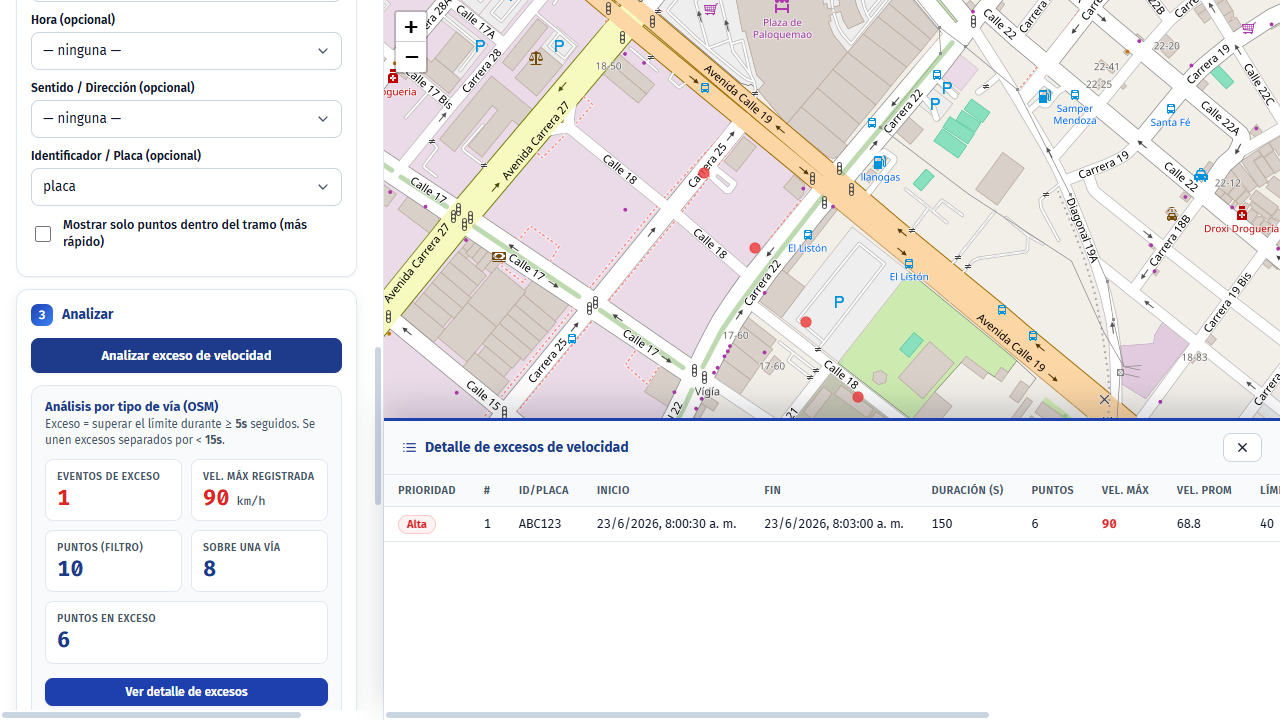The image size is (1280, 720).
Task: Click the step 3 number badge
Action: pyautogui.click(x=42, y=315)
